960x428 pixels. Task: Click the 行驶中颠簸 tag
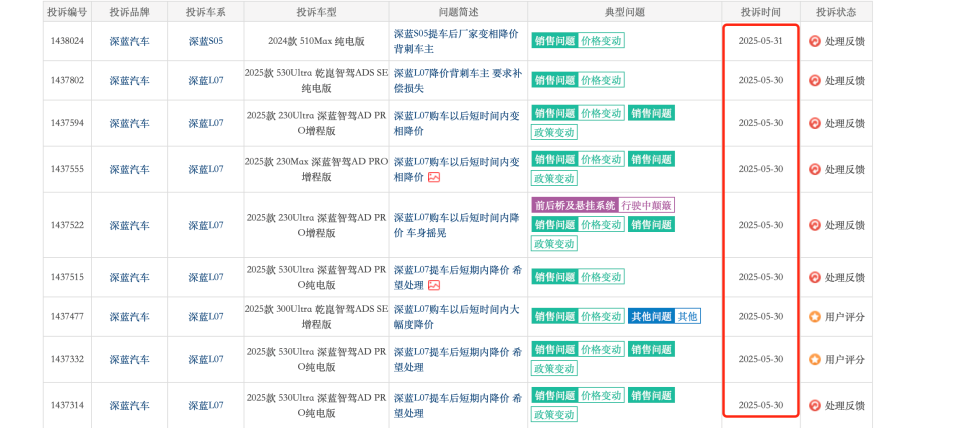click(647, 205)
